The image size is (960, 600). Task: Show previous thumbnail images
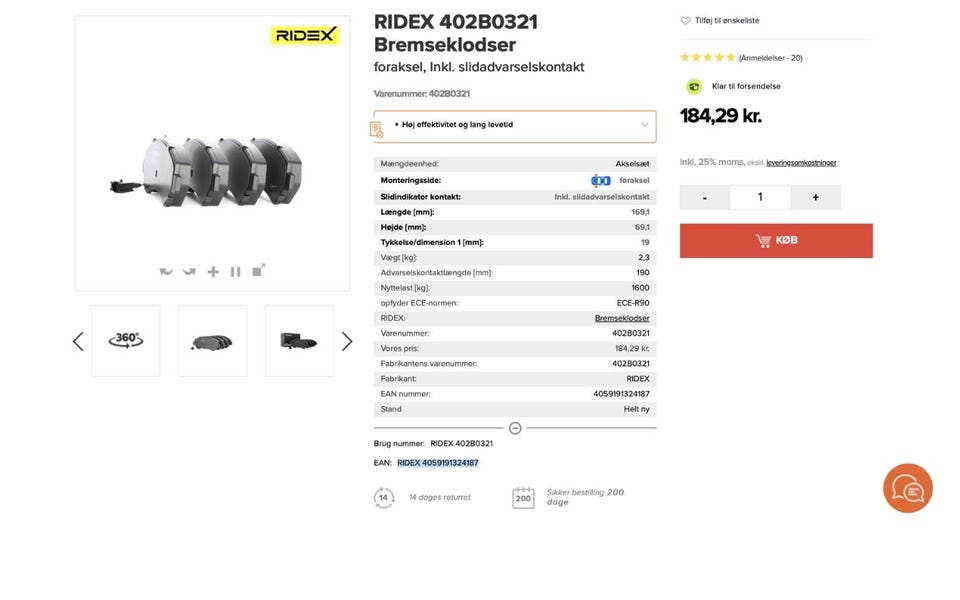click(78, 342)
